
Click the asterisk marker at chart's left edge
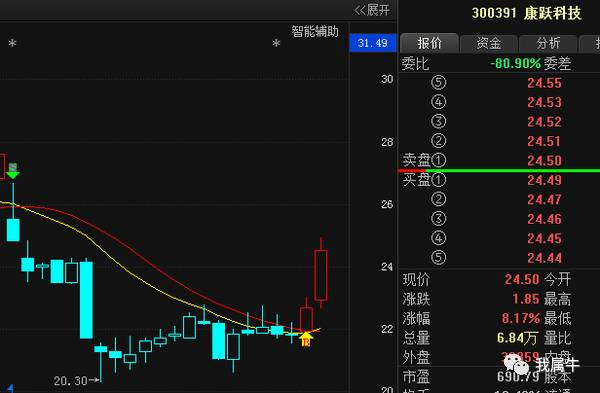coord(12,43)
